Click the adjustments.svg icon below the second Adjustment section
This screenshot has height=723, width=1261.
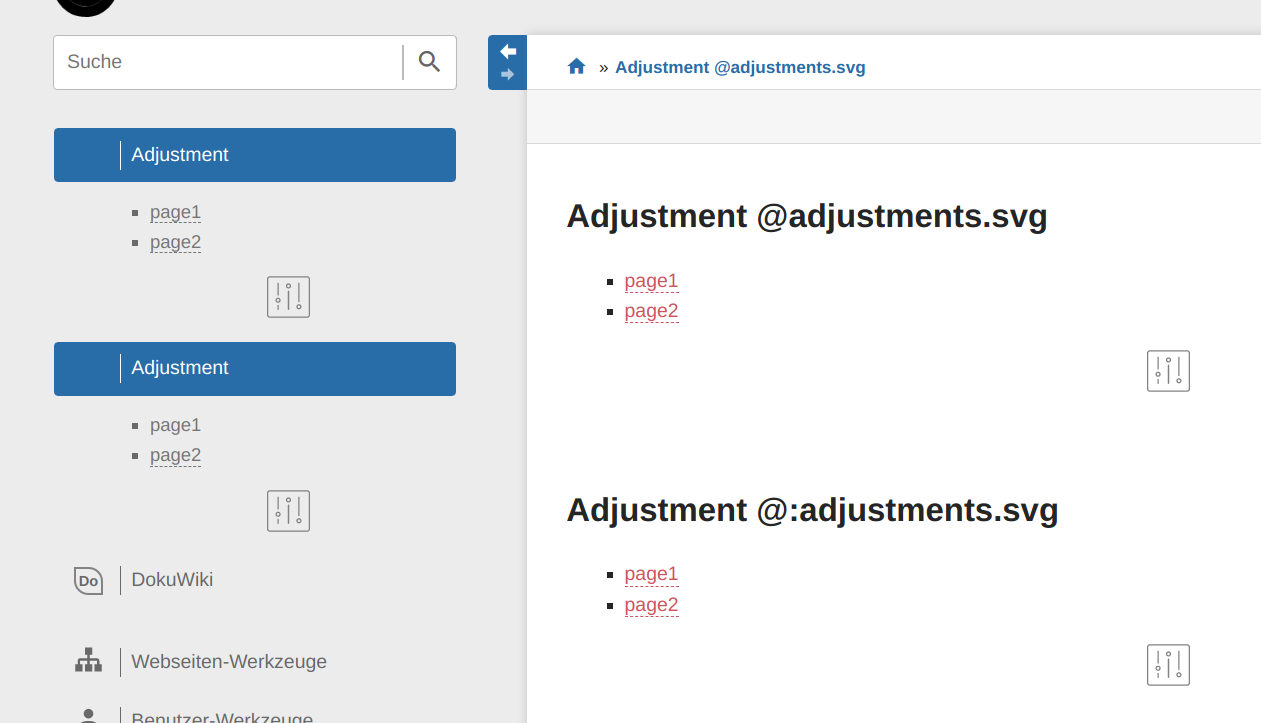(x=288, y=510)
